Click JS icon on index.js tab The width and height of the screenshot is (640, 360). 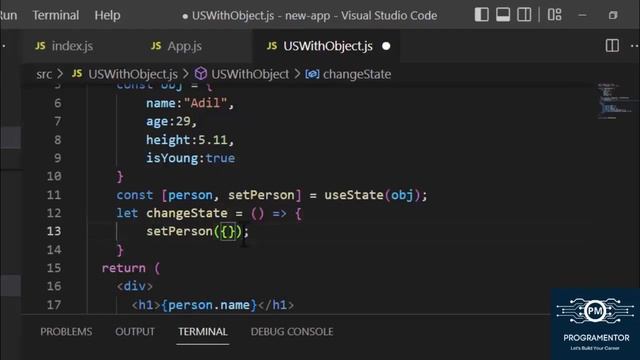(x=40, y=46)
